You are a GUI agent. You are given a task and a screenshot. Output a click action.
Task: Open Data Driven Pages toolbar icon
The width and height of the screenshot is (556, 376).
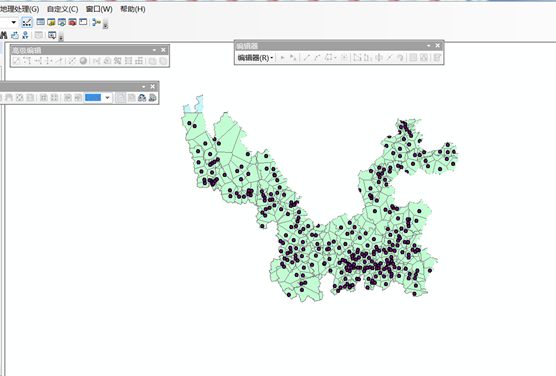152,98
